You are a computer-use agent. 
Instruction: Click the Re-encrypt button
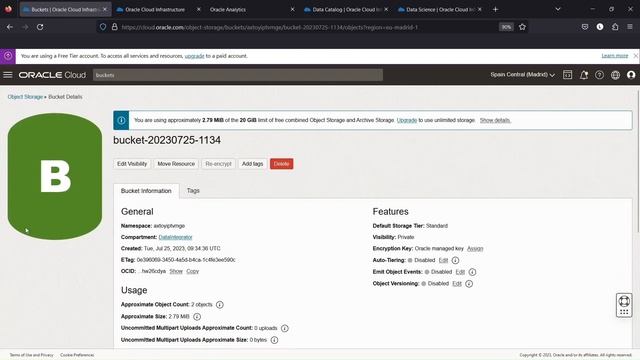point(218,164)
